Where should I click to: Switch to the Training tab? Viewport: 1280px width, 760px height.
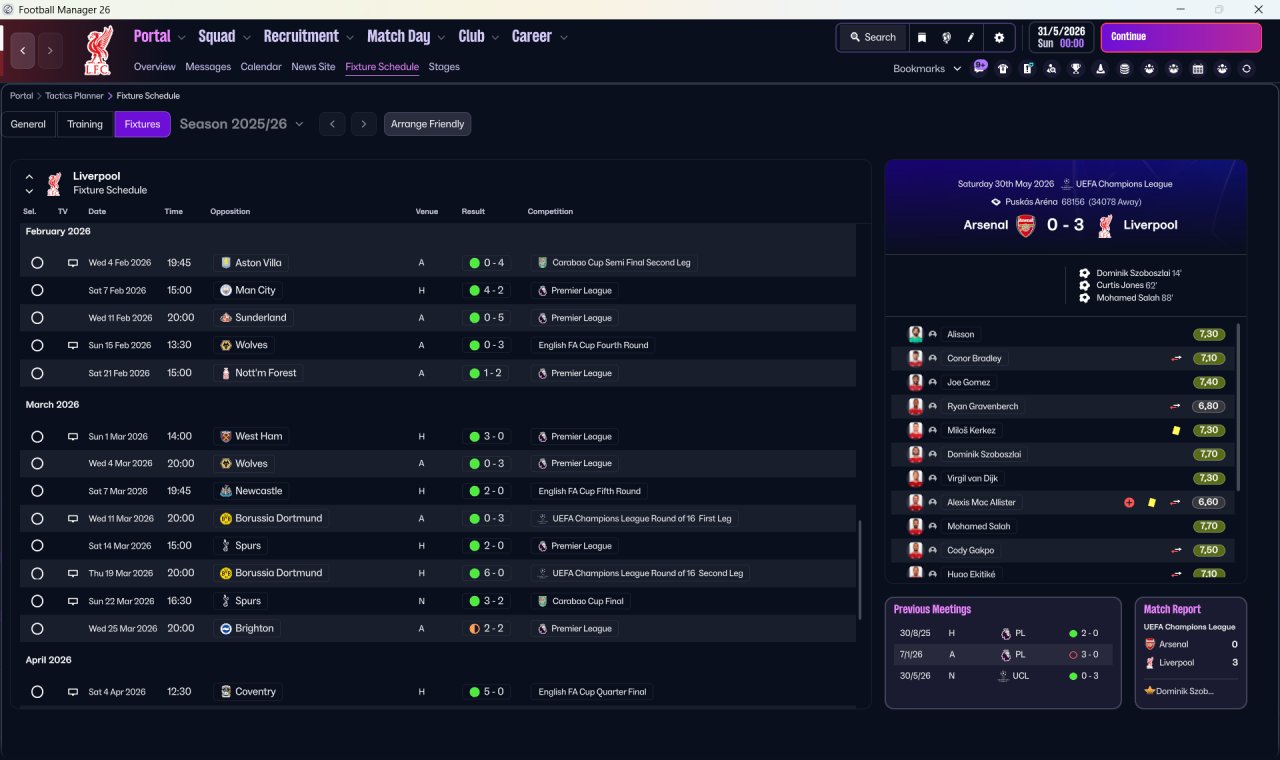tap(85, 124)
